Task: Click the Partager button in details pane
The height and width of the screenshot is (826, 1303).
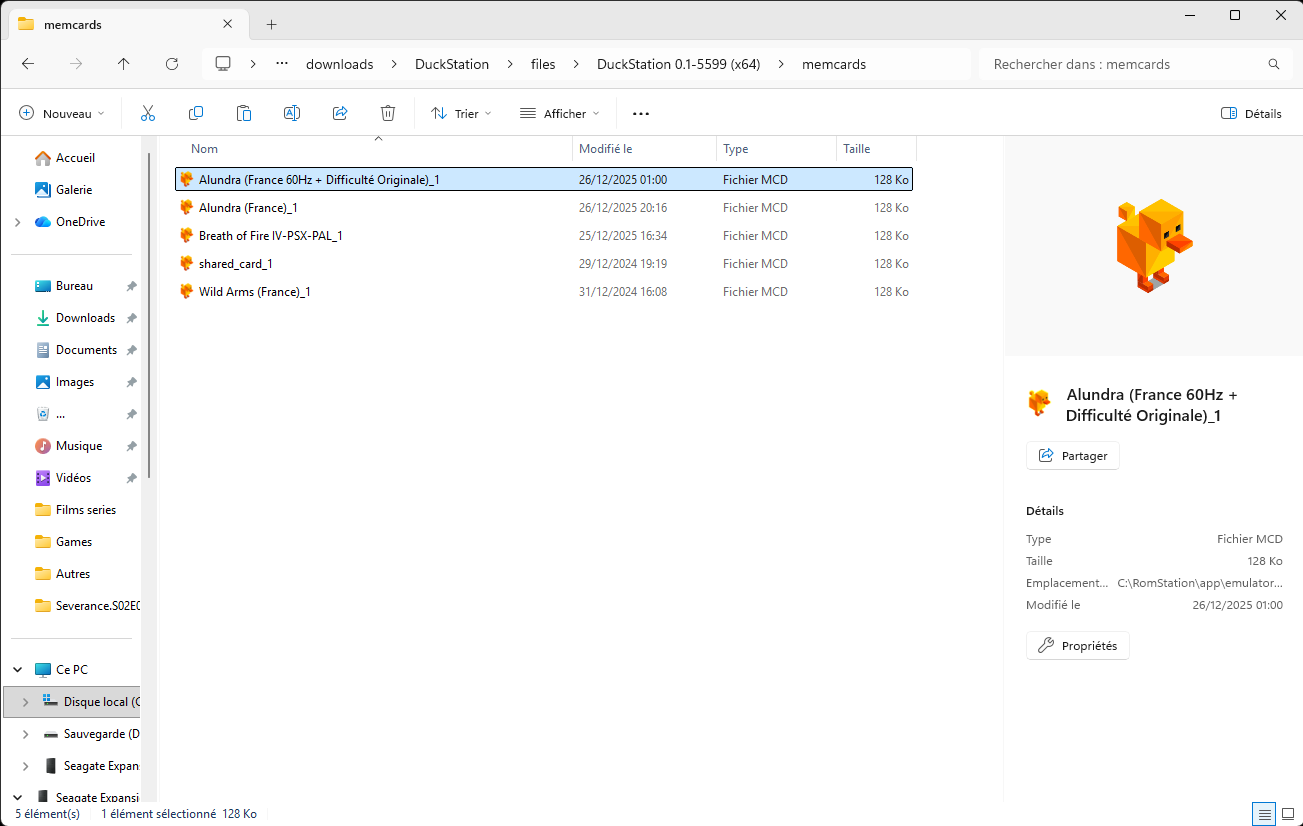Action: point(1073,456)
